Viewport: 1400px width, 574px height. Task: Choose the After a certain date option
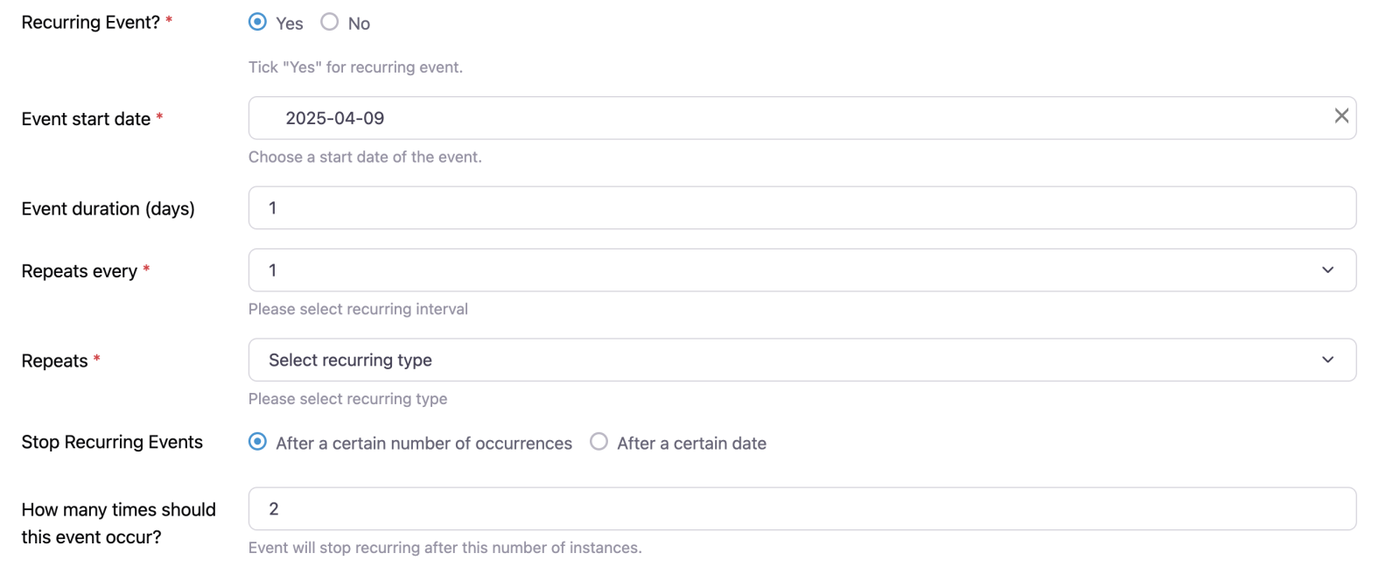point(599,442)
